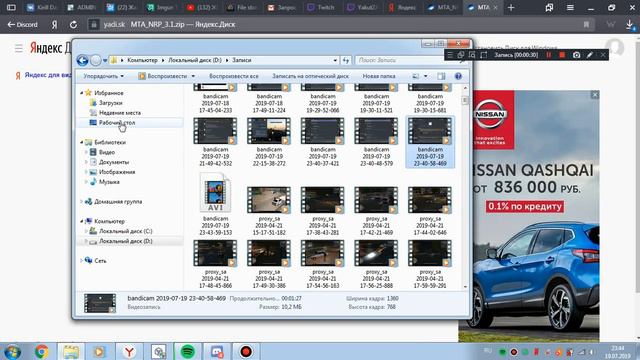Close the Nissan Qashqai advertisement
Screen dimensions: 640x360
pyautogui.click(x=595, y=95)
